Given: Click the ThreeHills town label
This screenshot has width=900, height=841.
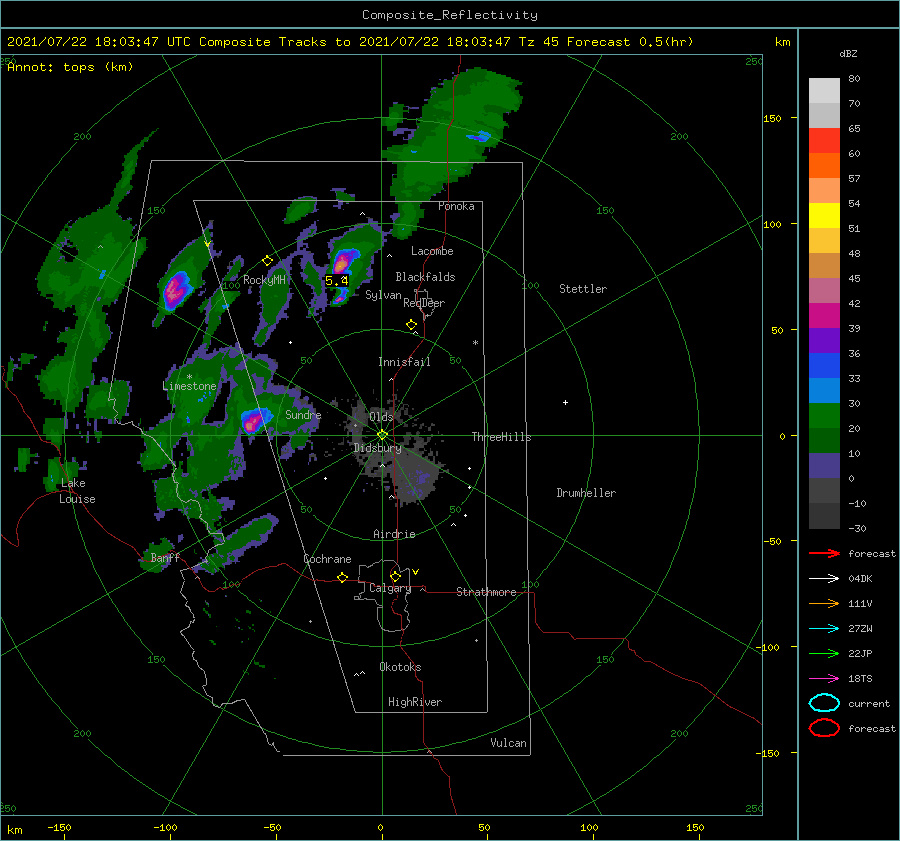Looking at the screenshot, I should click(501, 437).
